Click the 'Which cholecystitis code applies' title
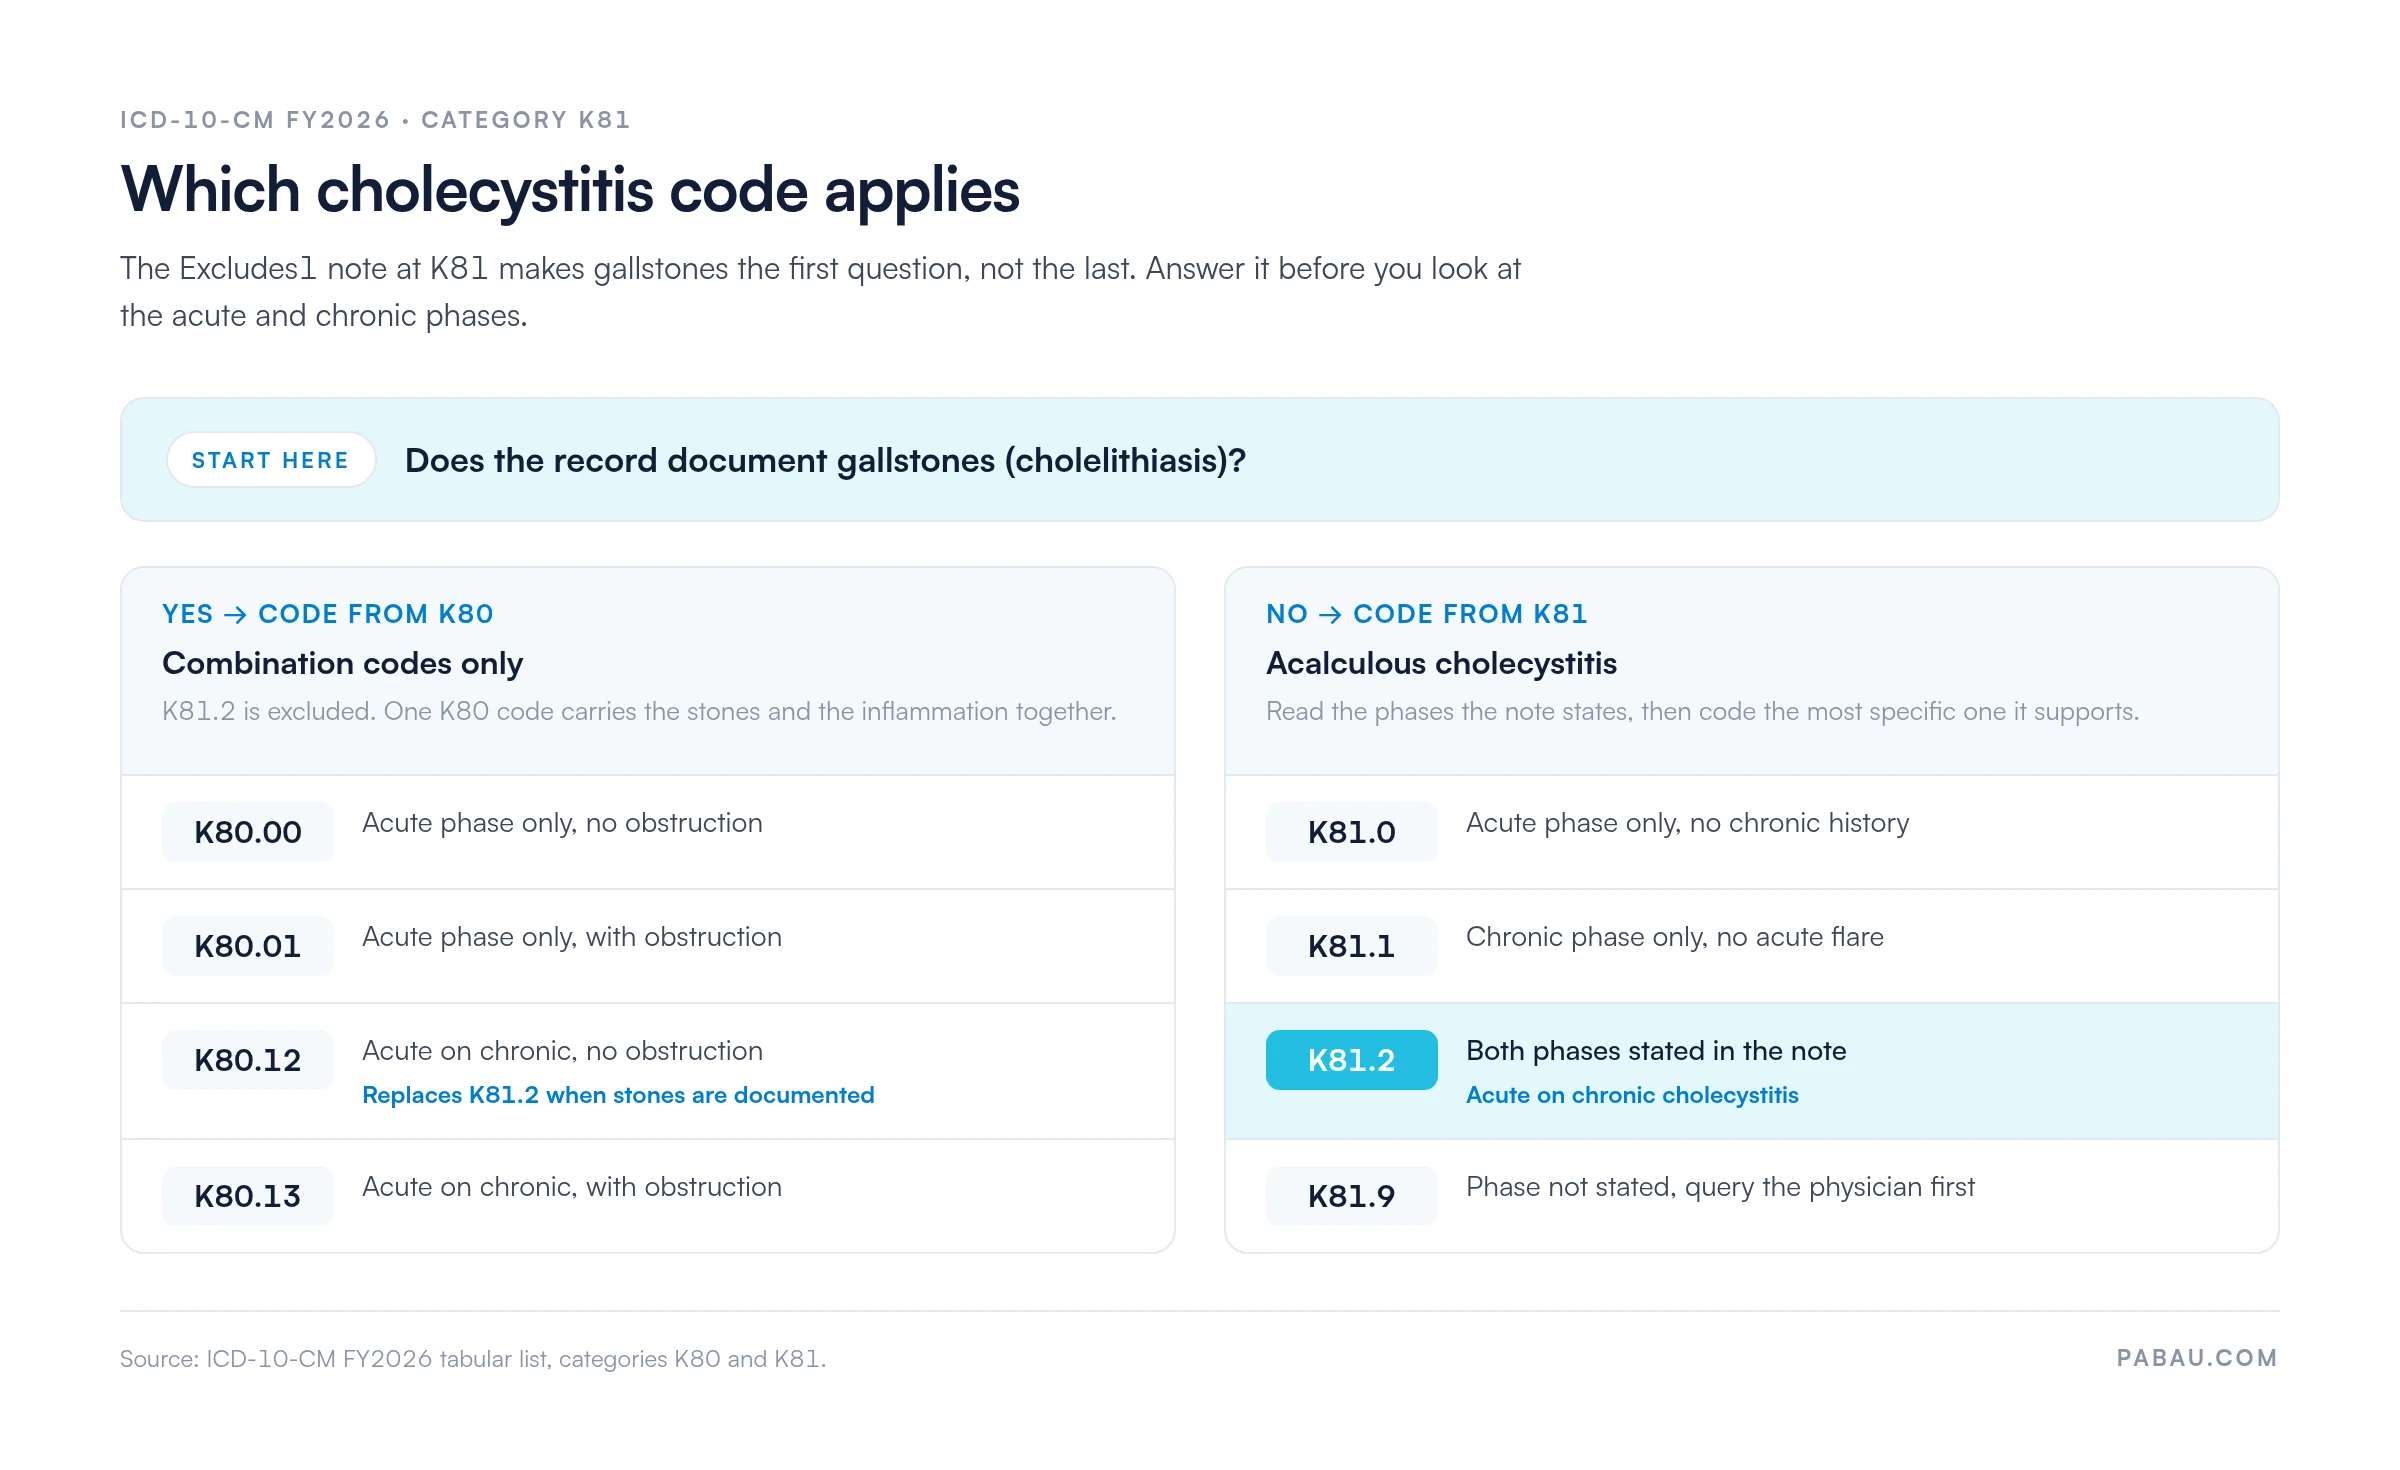This screenshot has height=1470, width=2400. coord(570,190)
